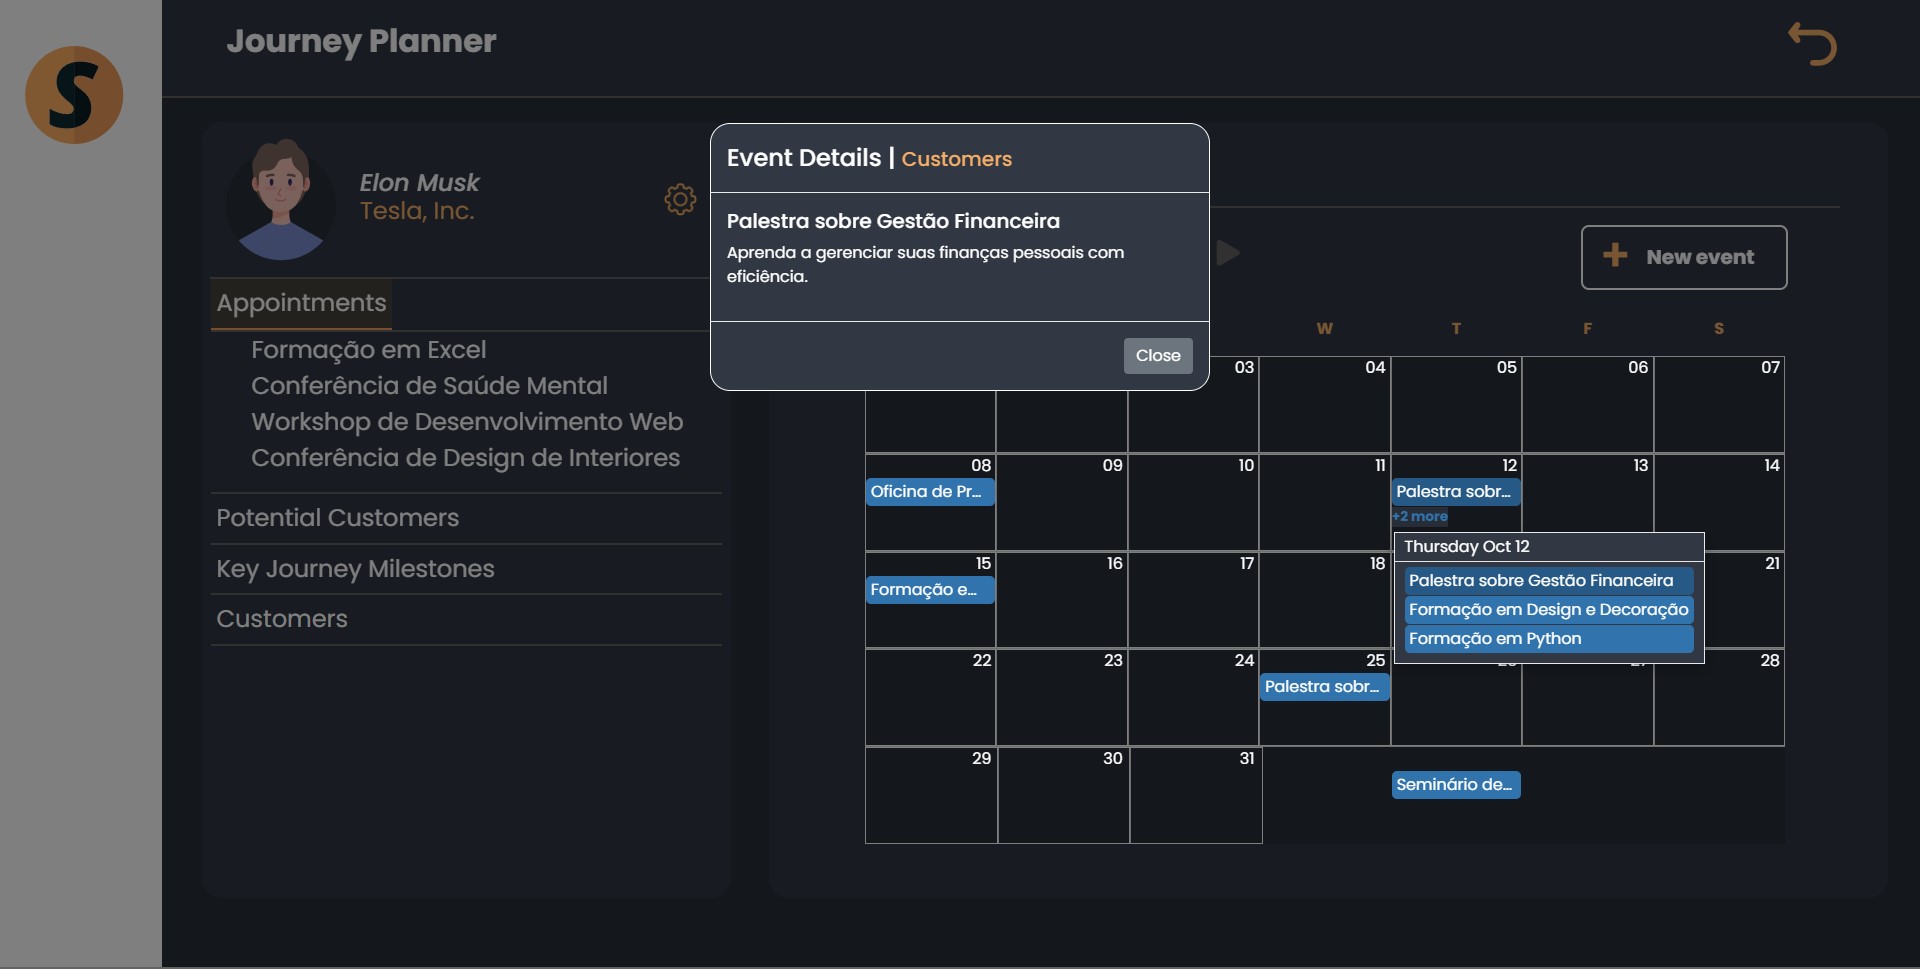Open settings via the gear icon
The width and height of the screenshot is (1920, 969).
pos(680,199)
